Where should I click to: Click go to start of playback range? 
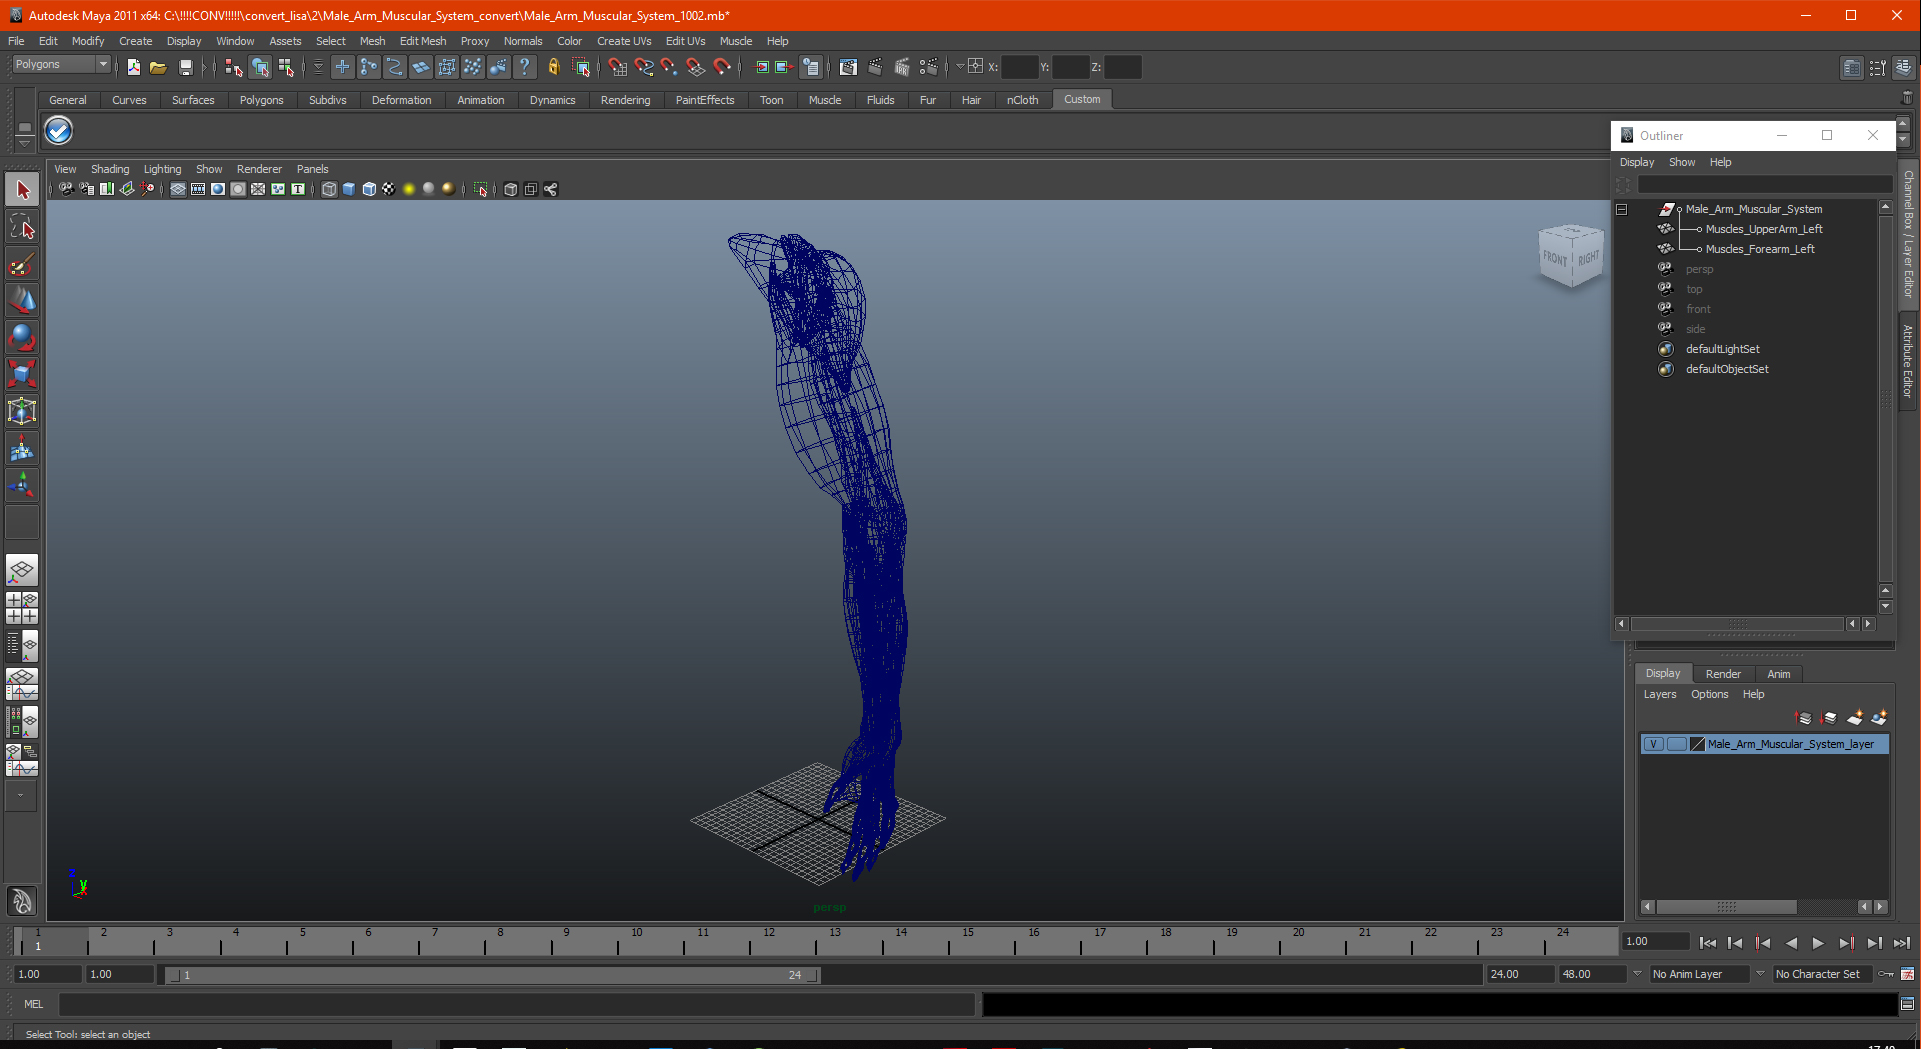pos(1707,943)
